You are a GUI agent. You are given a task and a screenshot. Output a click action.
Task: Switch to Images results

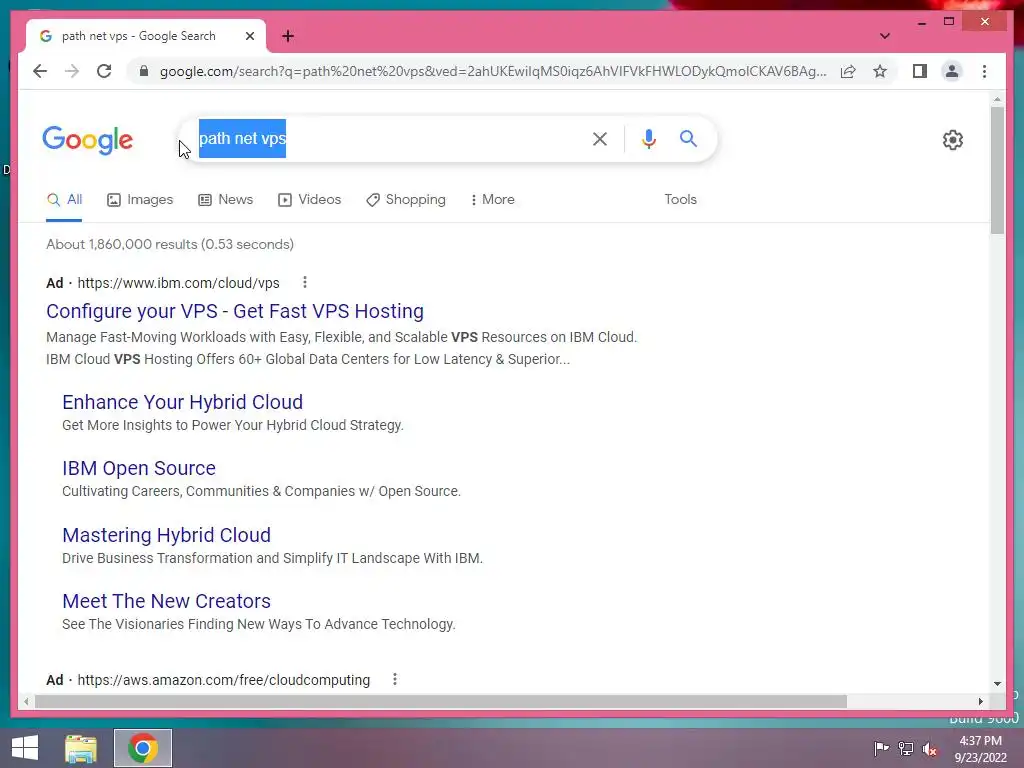(x=140, y=200)
